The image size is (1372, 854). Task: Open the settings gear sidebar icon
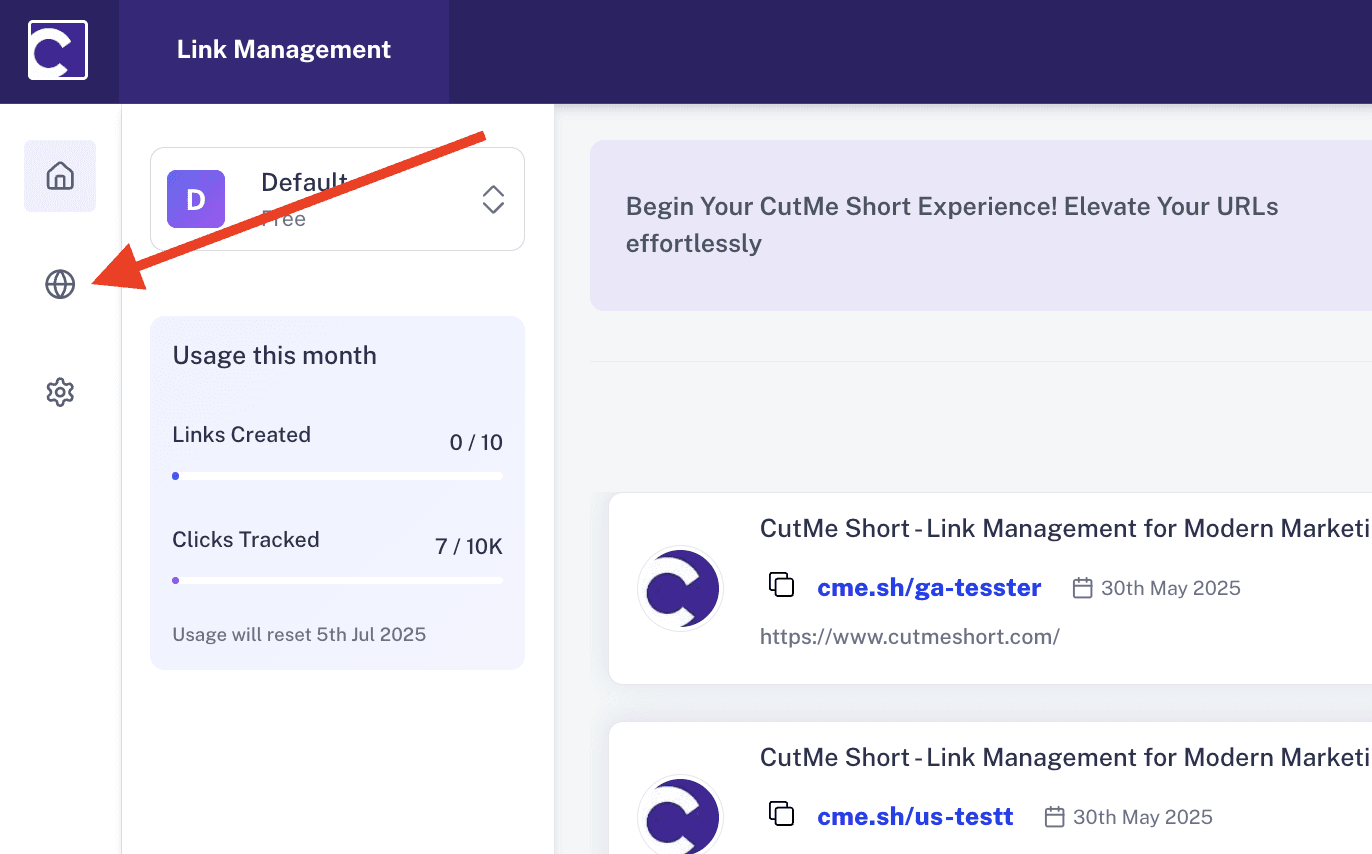click(x=60, y=392)
